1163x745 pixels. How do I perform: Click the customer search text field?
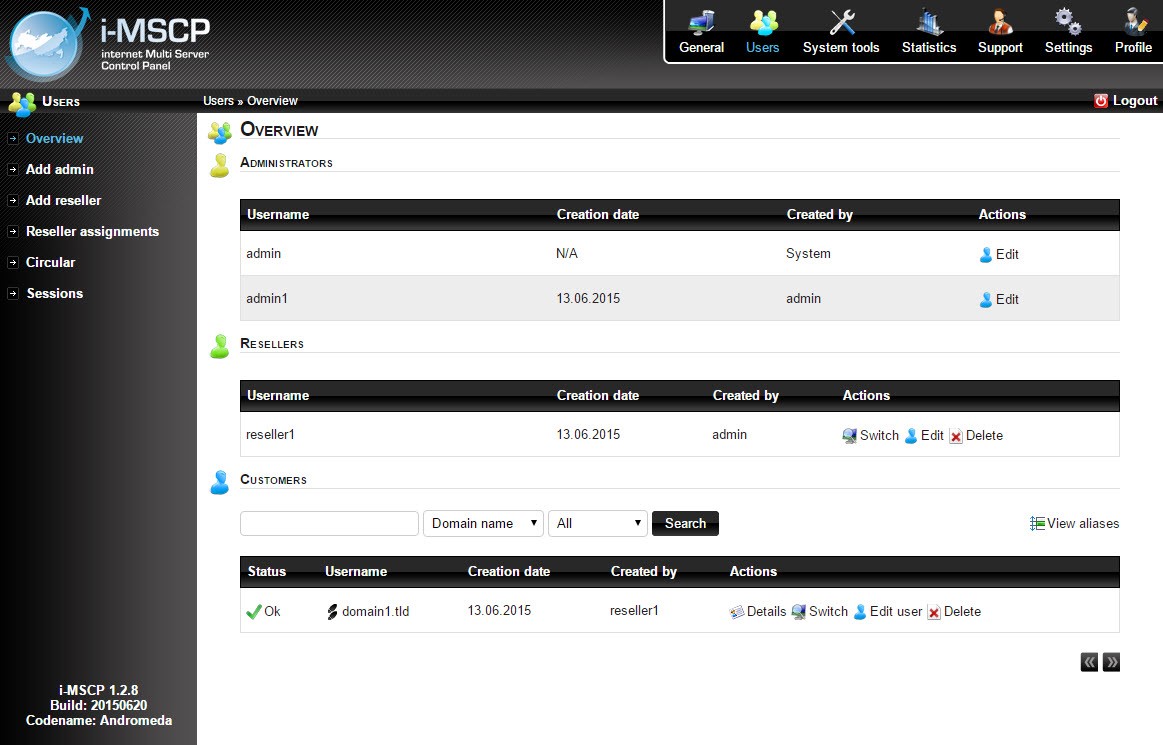click(329, 524)
